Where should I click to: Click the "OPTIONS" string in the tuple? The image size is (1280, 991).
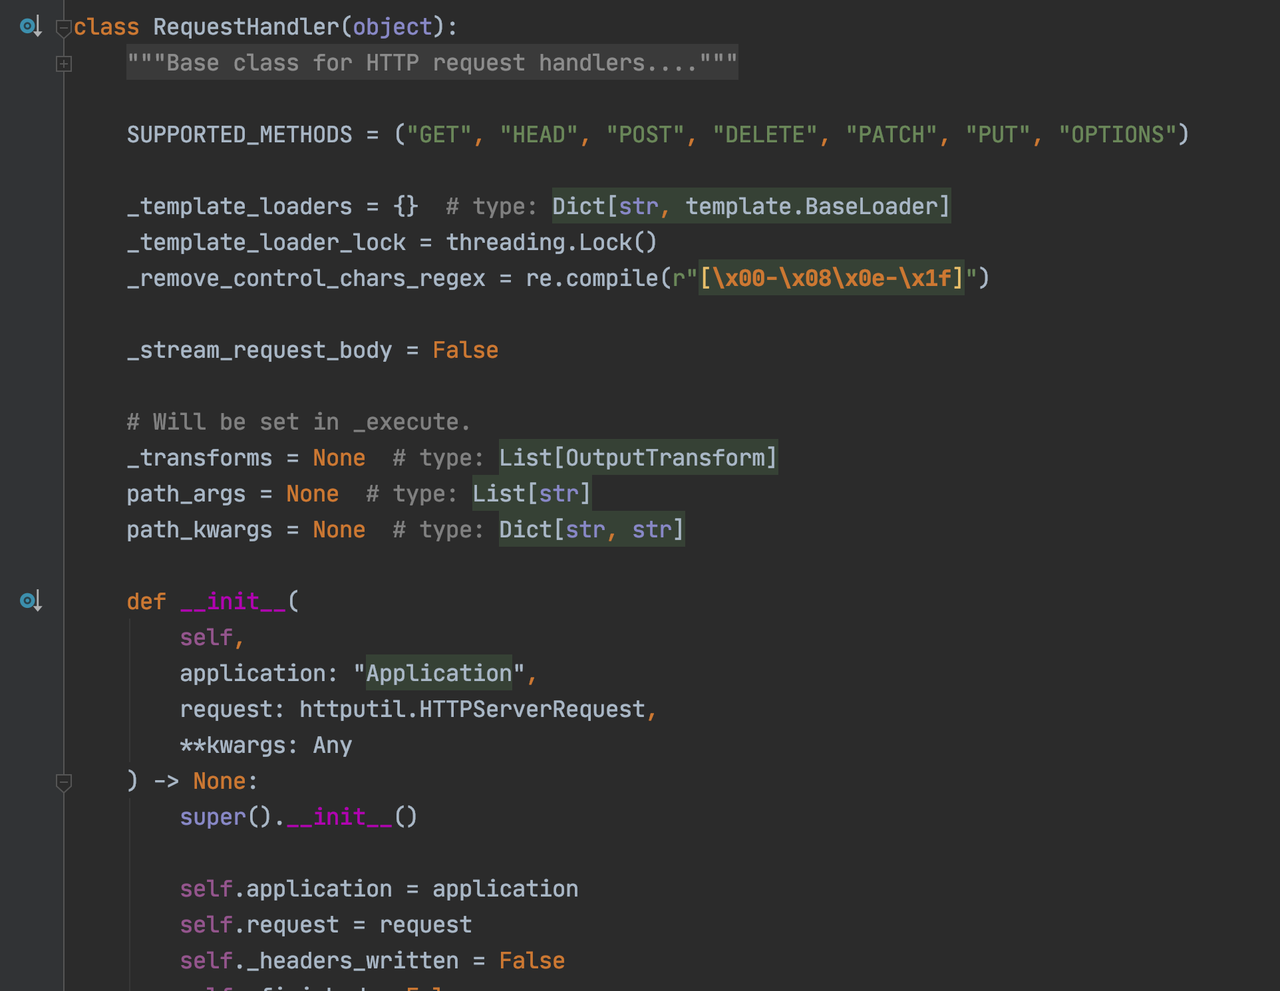(x=1117, y=135)
